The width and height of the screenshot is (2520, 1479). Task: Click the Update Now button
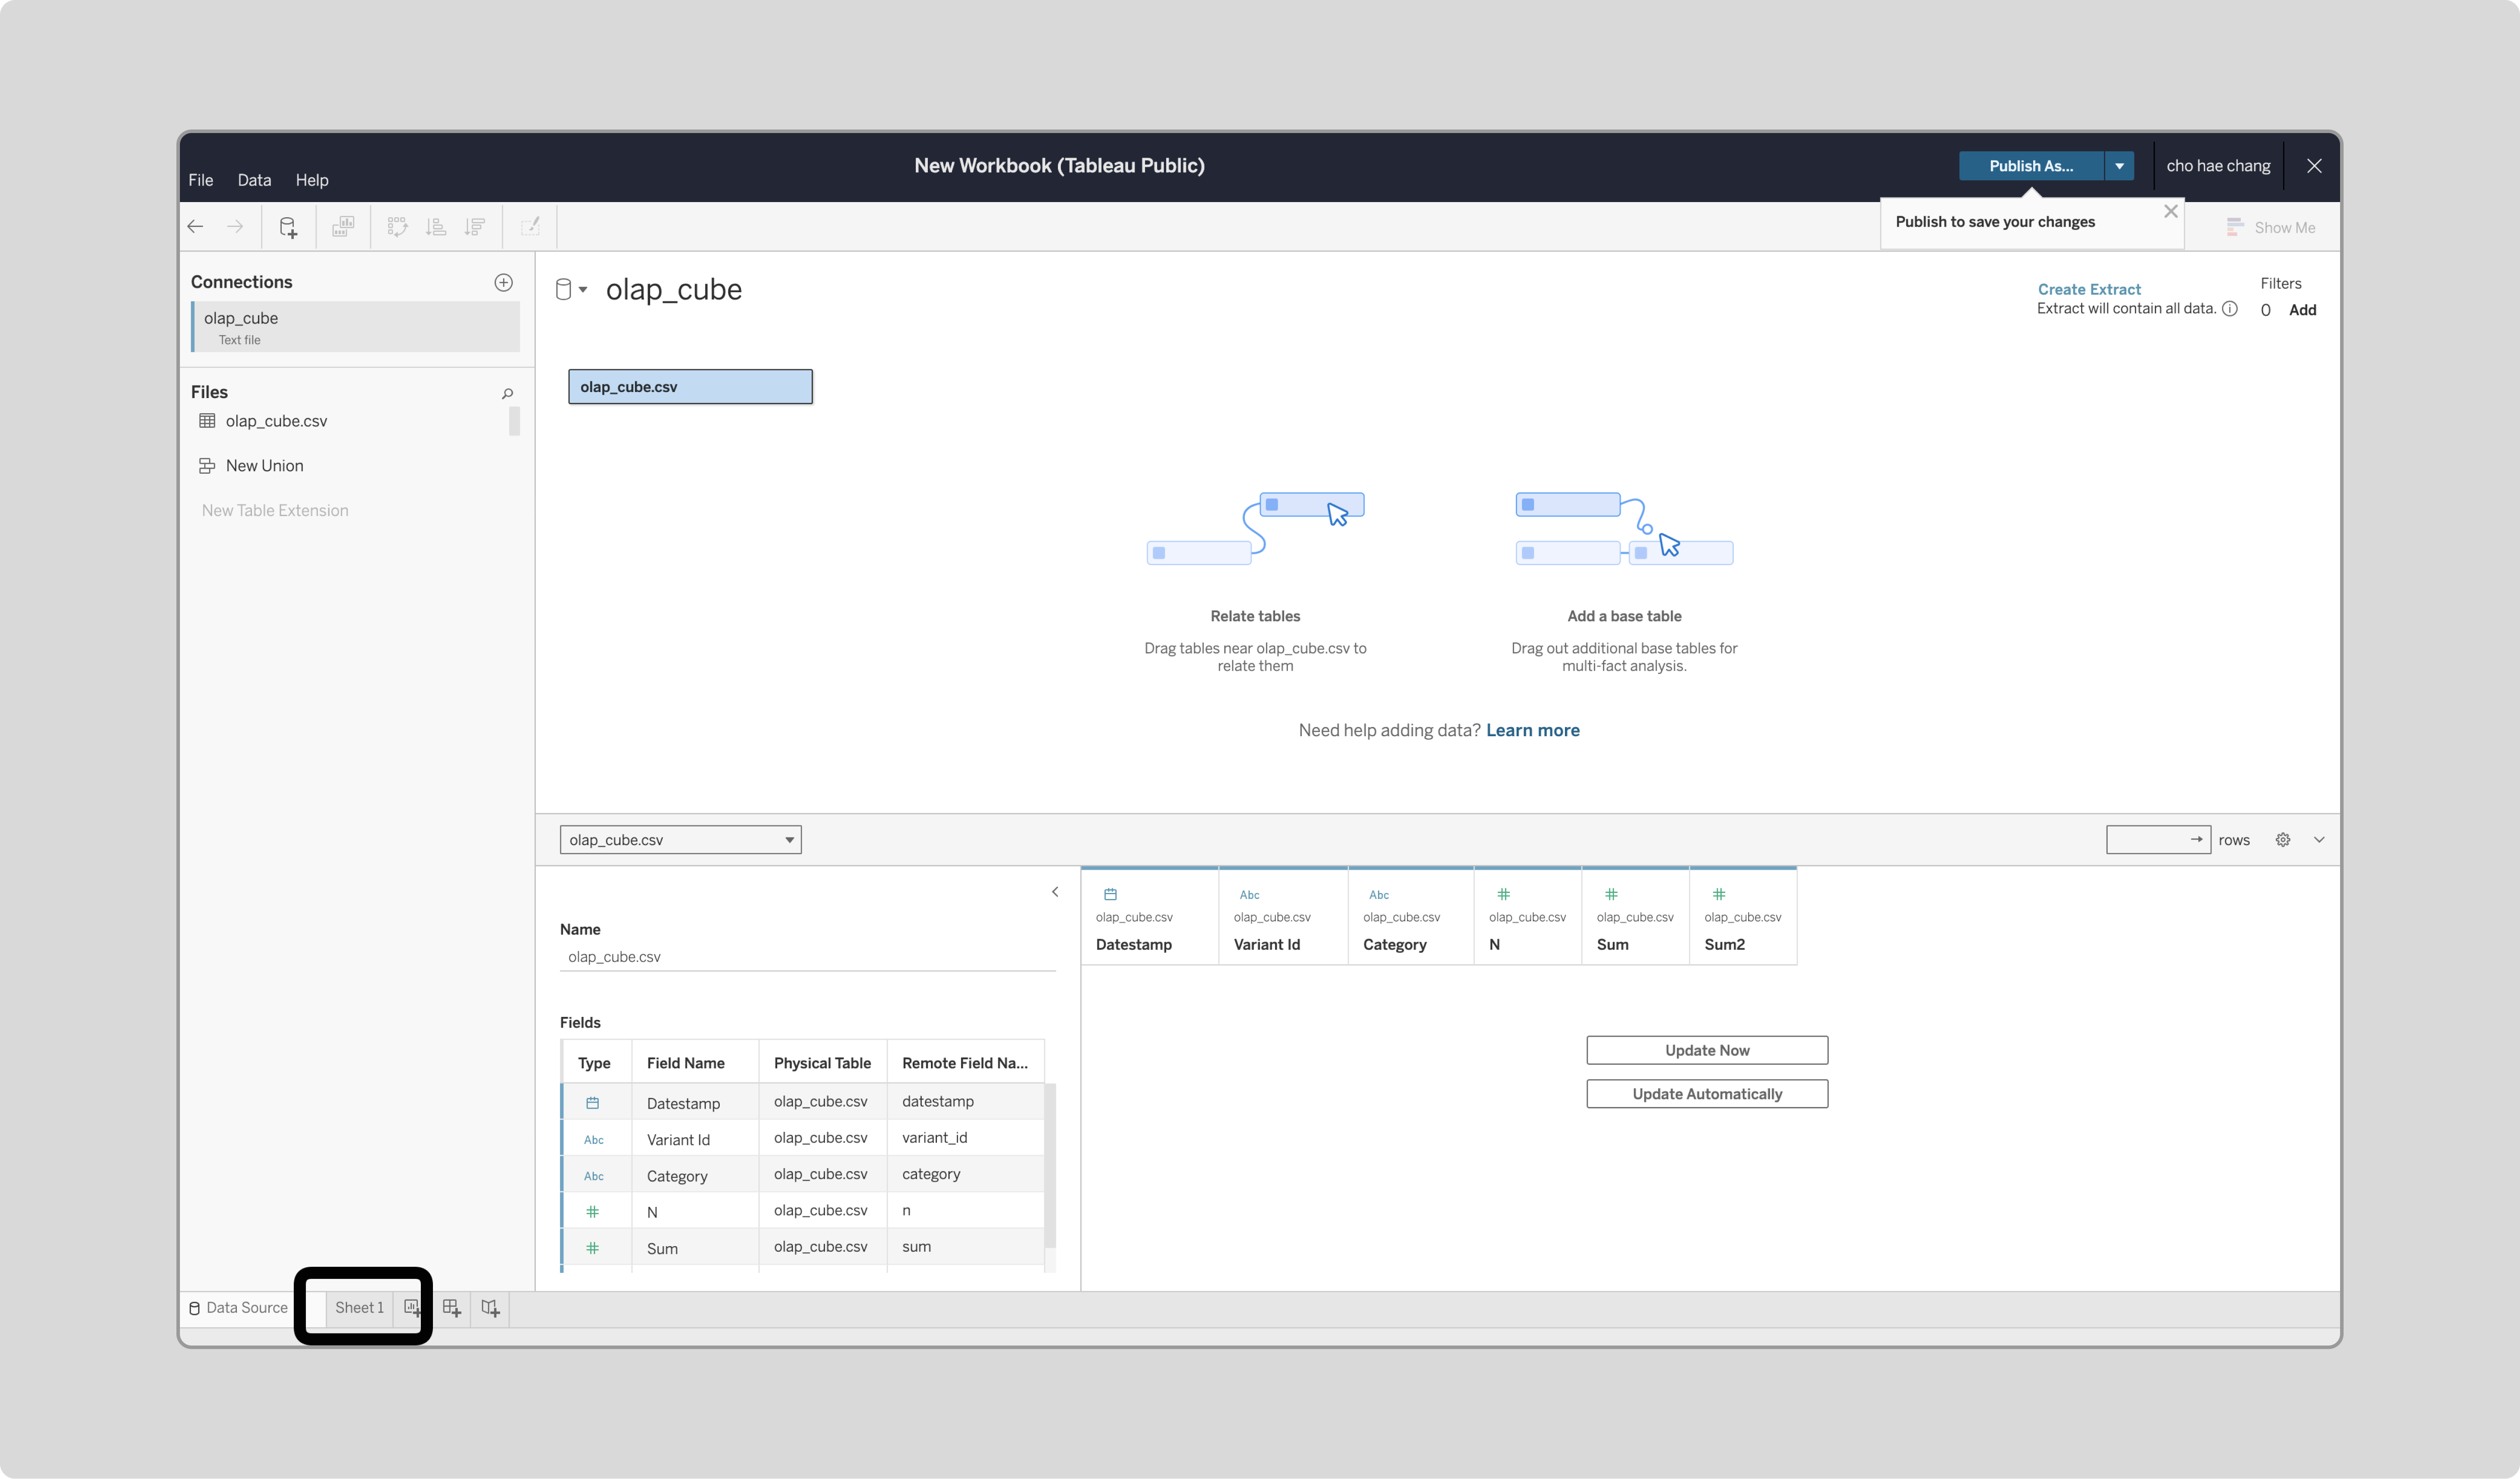1707,1050
